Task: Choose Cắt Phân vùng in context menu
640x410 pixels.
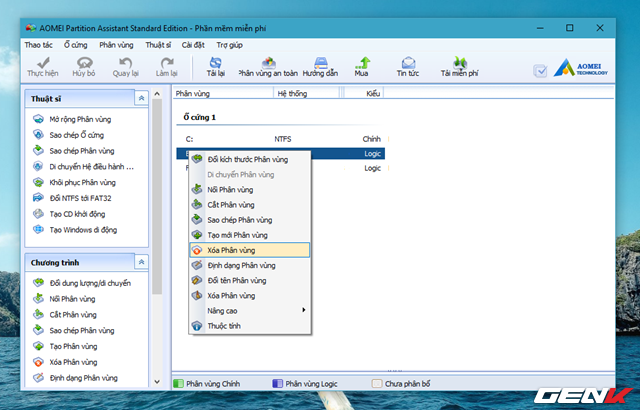Action: (x=250, y=205)
